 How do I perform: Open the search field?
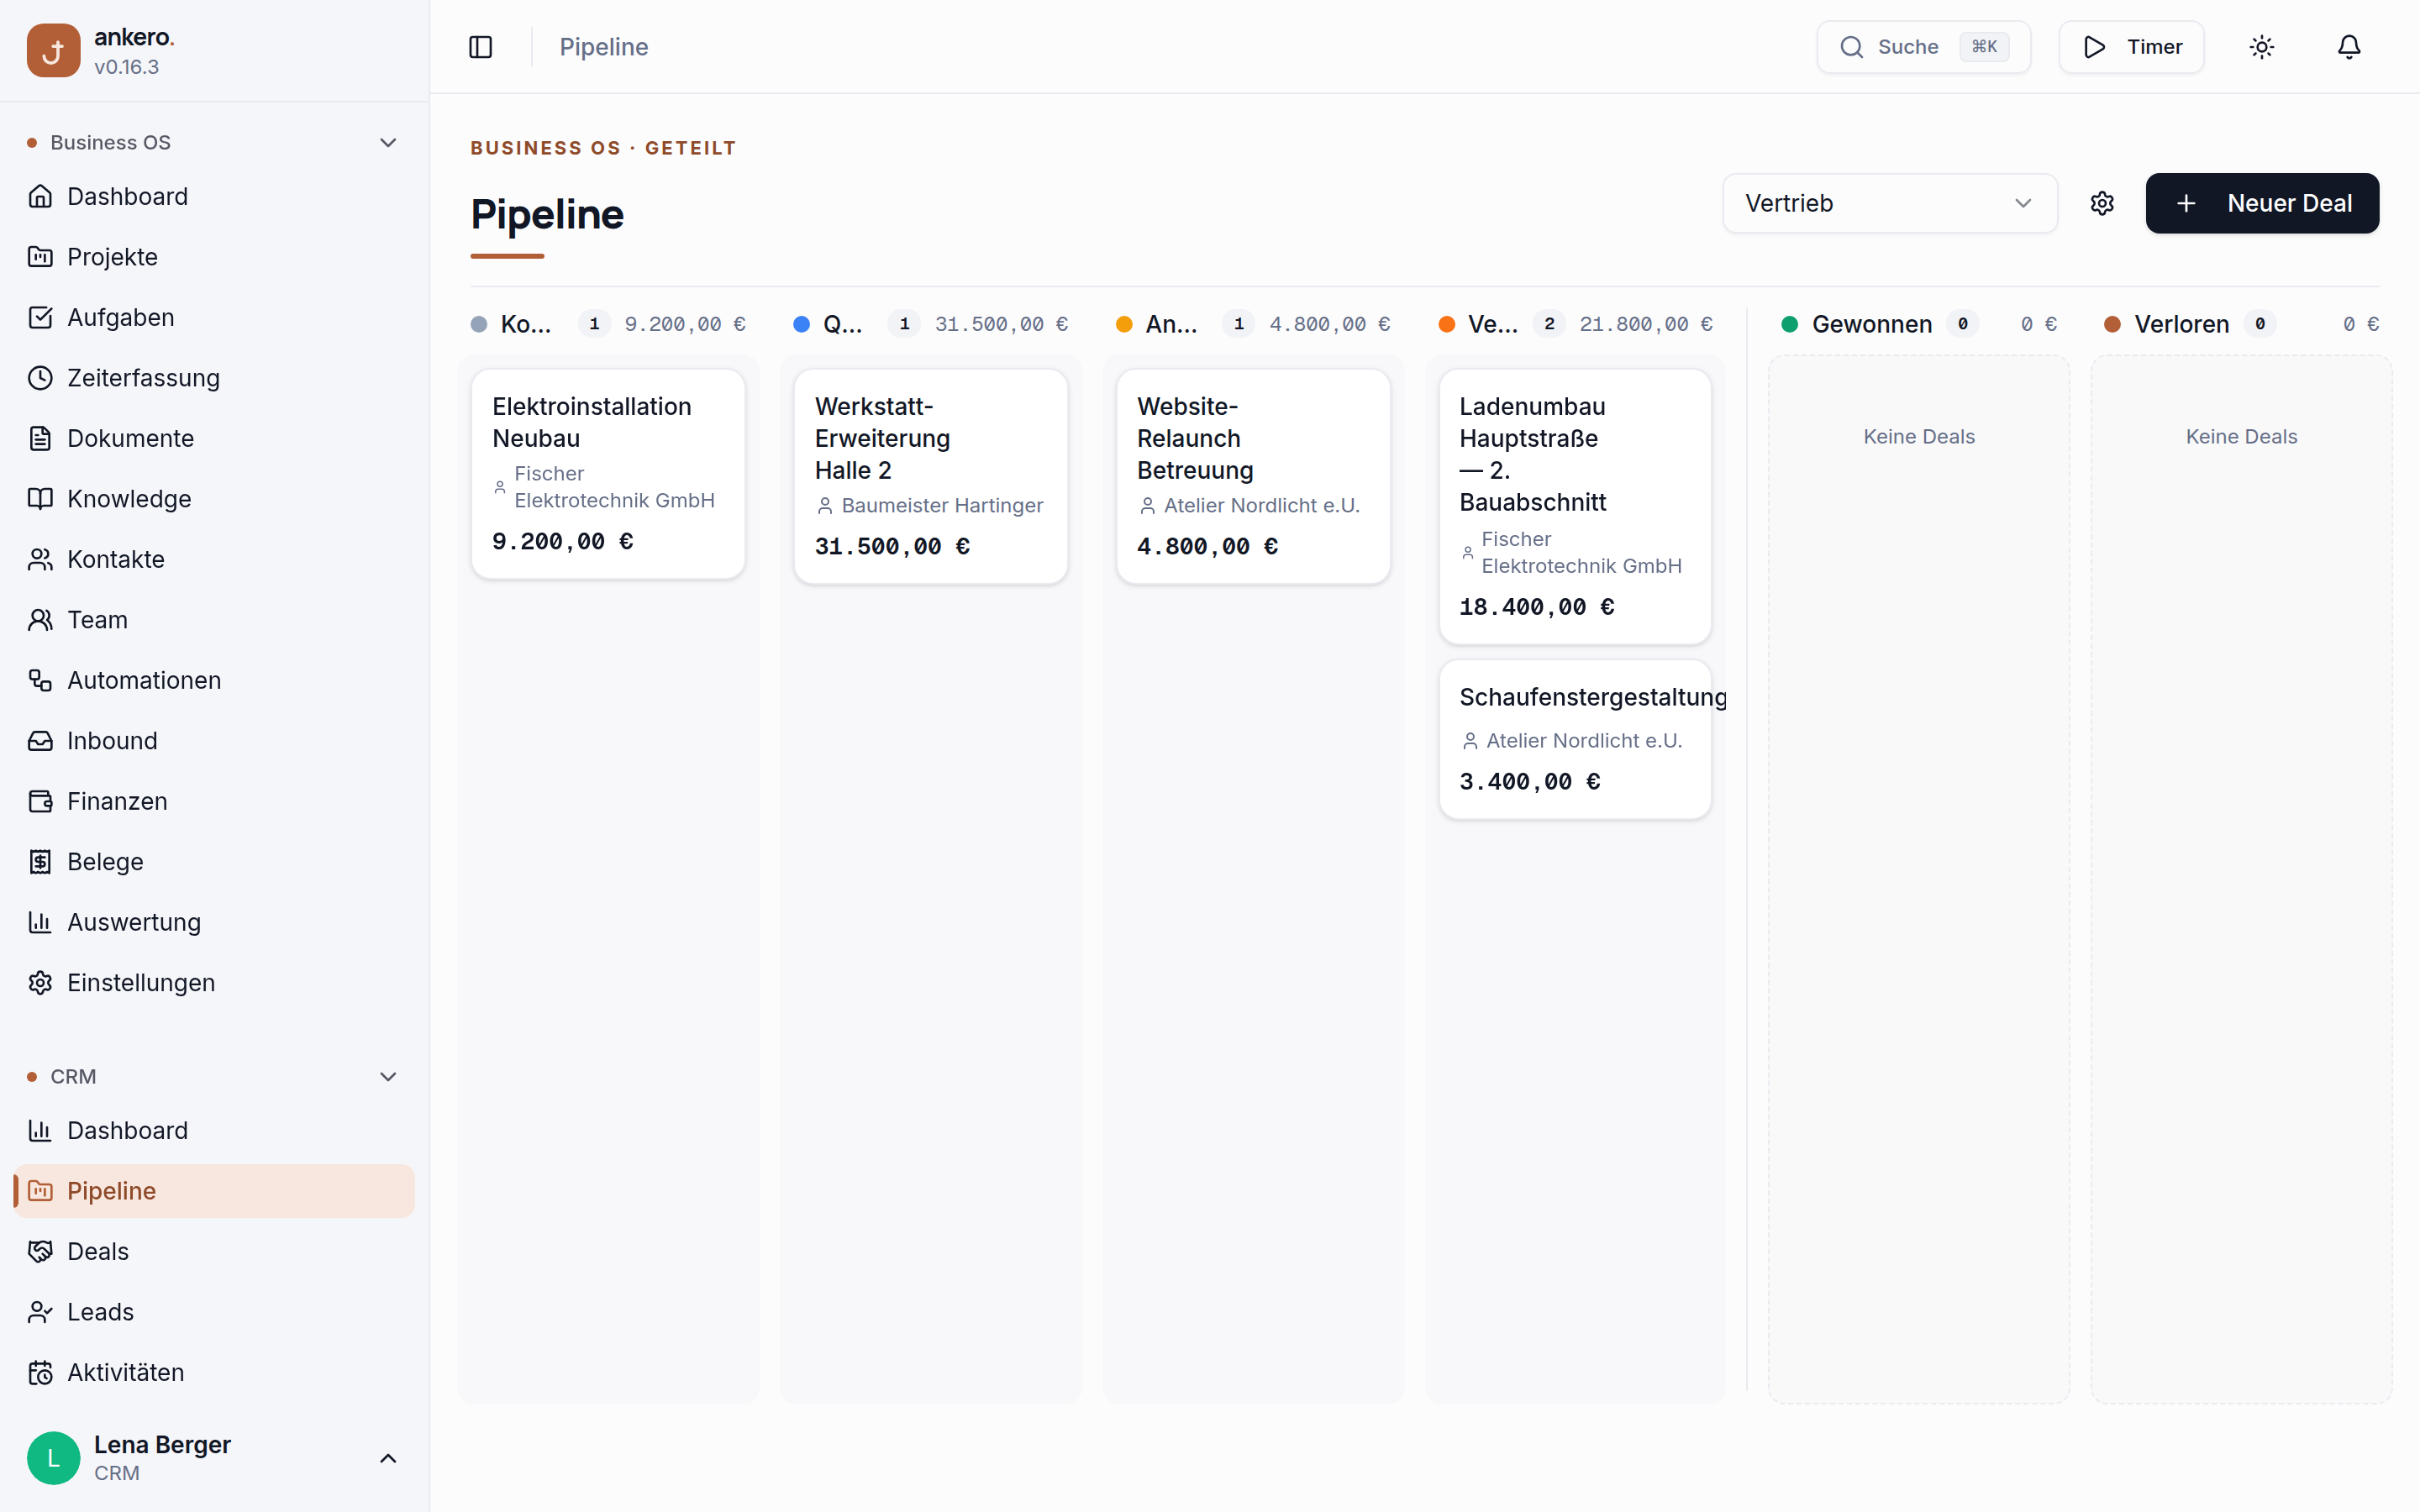pos(1923,47)
